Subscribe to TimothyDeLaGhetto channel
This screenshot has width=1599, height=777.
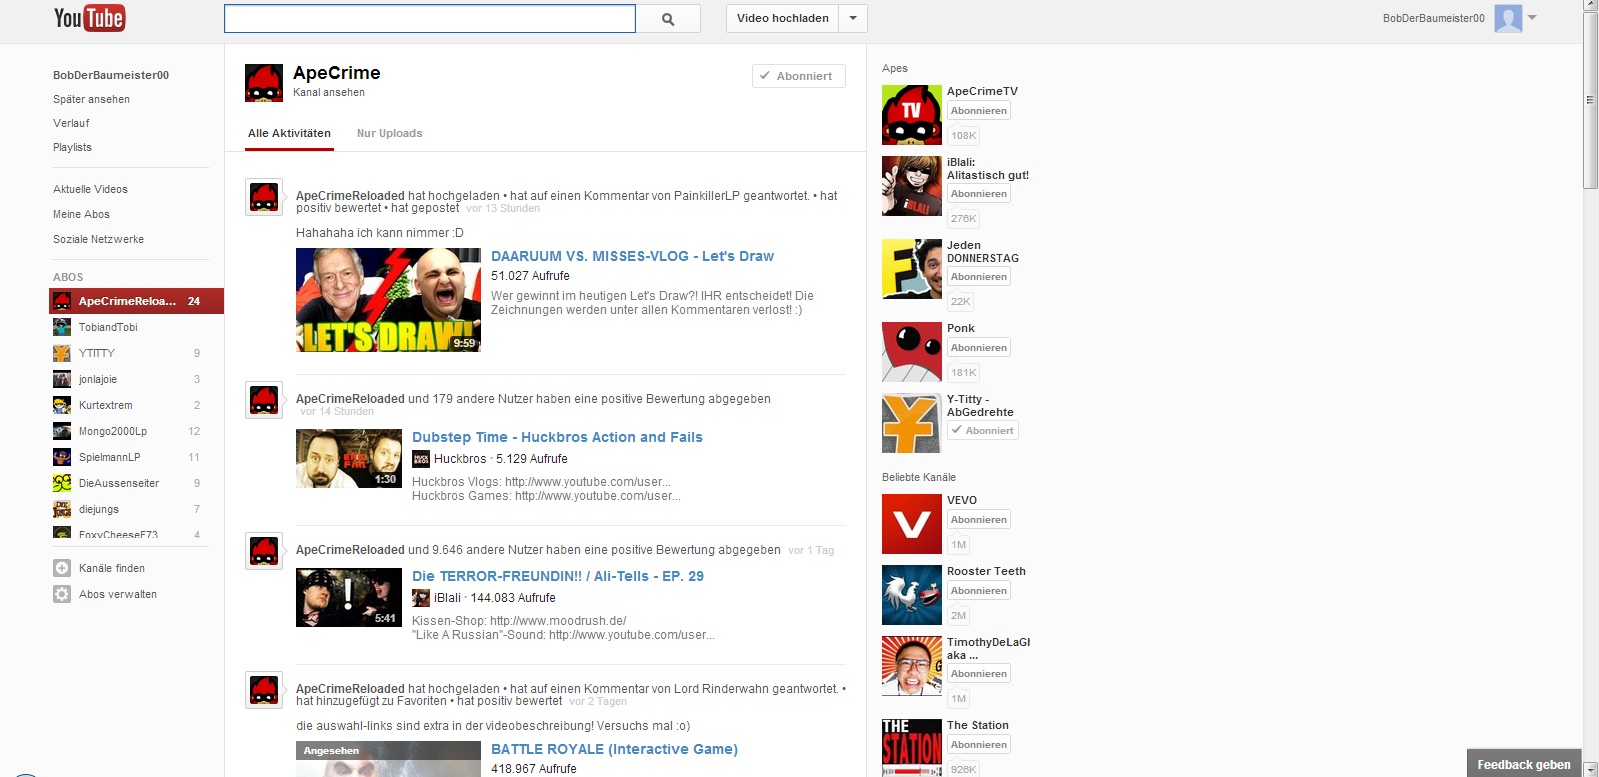[x=979, y=674]
